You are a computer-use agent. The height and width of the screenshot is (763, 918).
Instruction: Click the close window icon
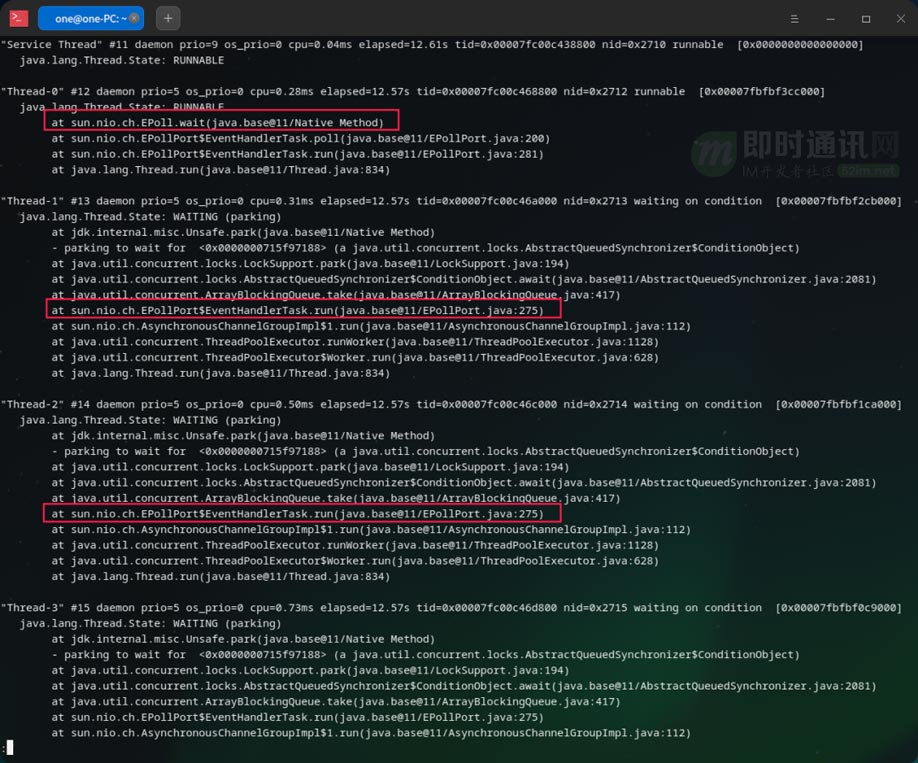point(901,18)
